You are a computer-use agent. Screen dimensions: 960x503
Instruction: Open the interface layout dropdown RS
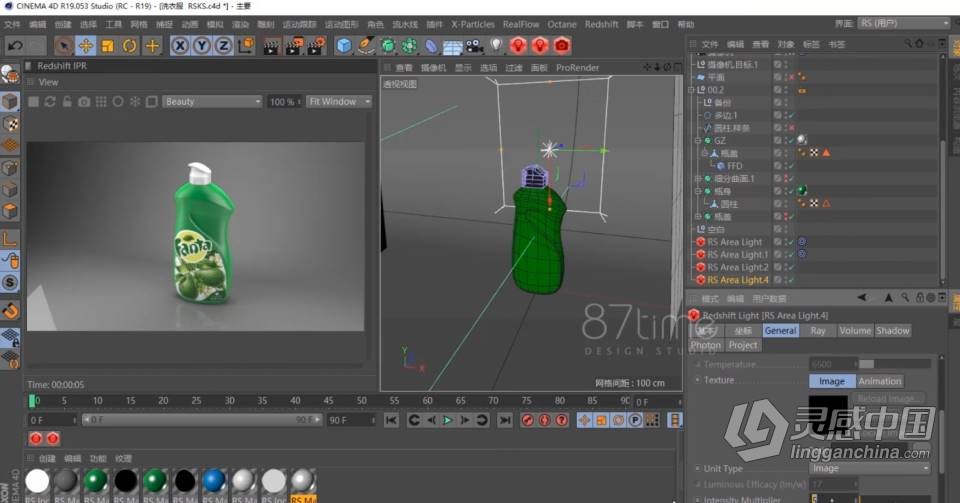(904, 23)
